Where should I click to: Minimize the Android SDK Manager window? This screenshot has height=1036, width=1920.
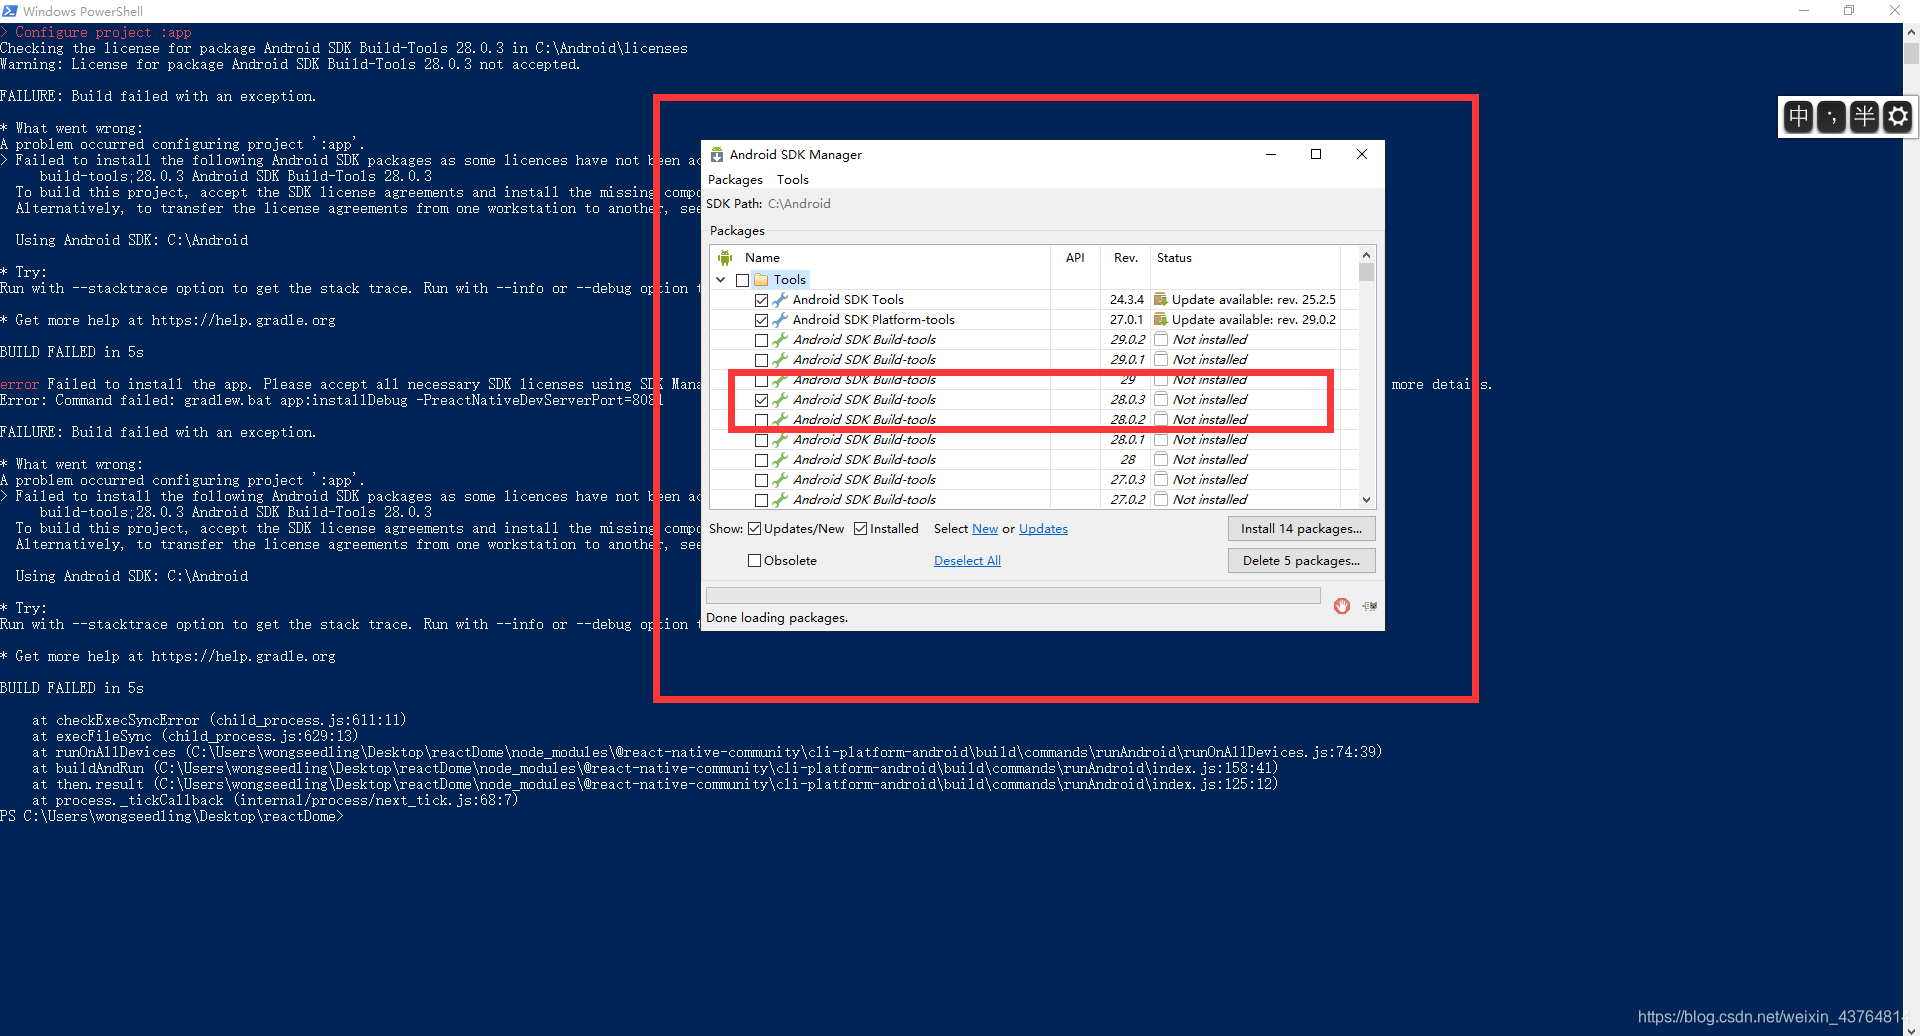[1271, 154]
